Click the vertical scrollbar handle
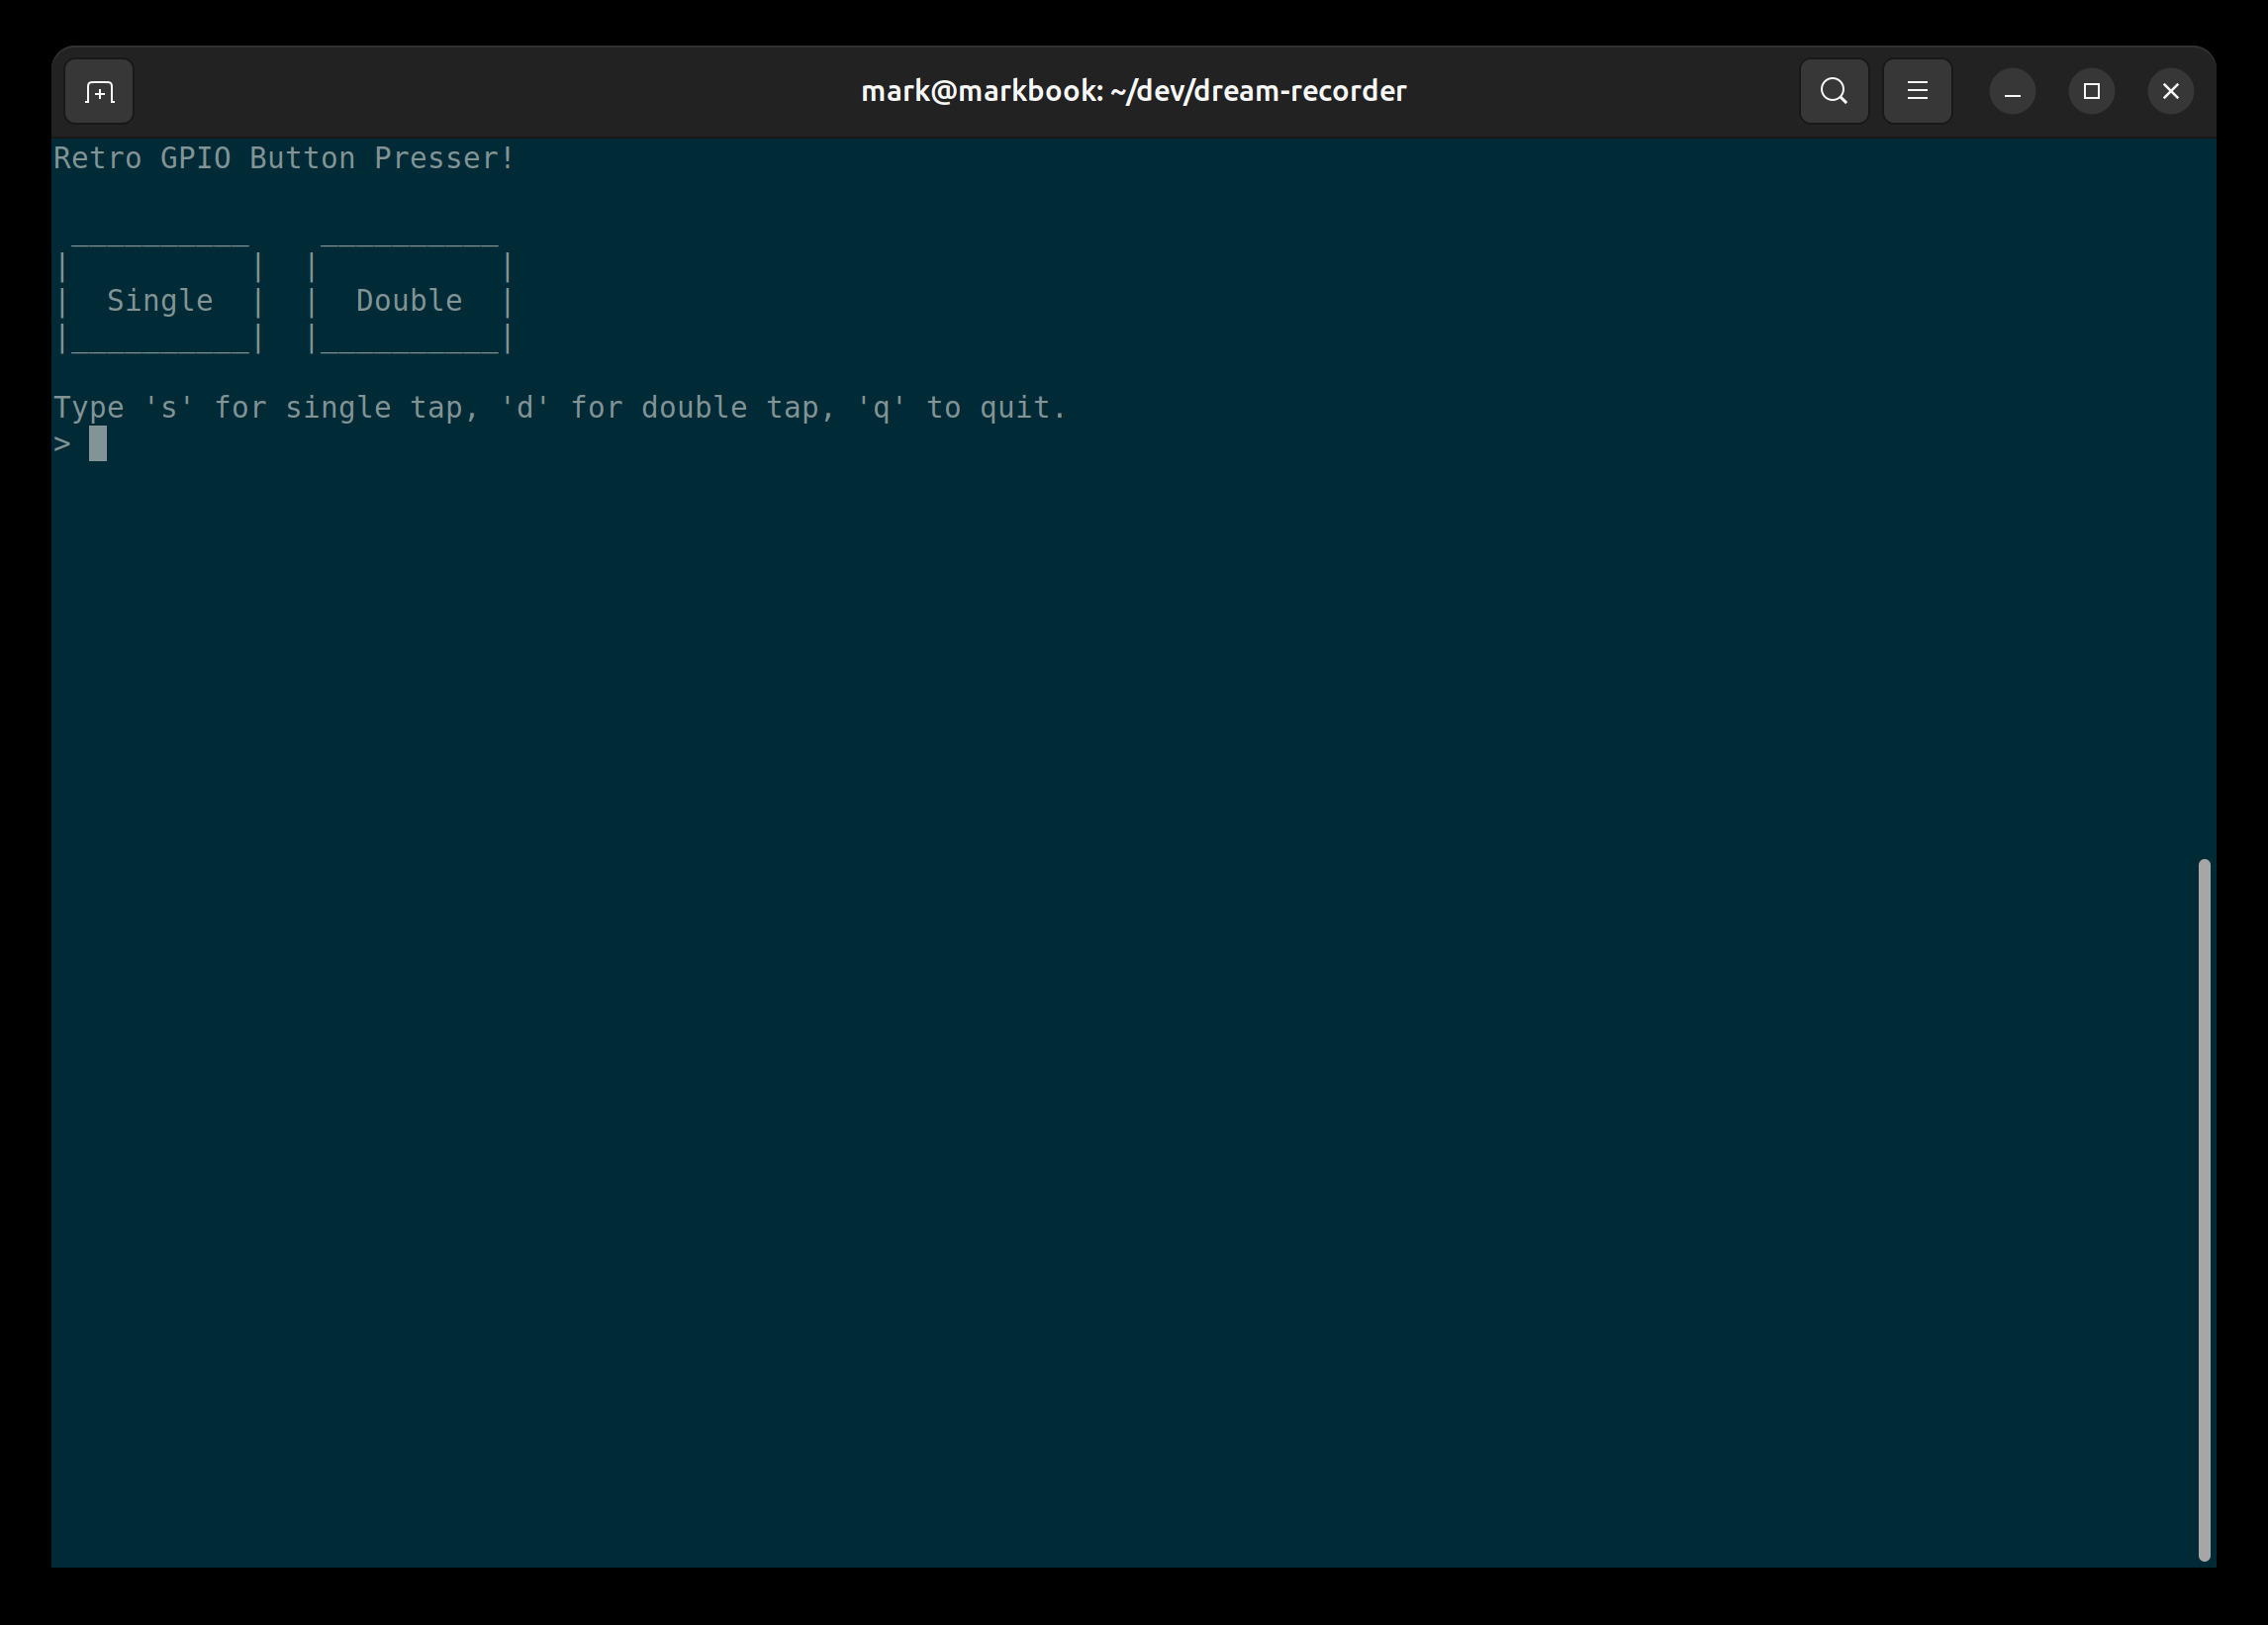This screenshot has width=2268, height=1625. click(2203, 1208)
